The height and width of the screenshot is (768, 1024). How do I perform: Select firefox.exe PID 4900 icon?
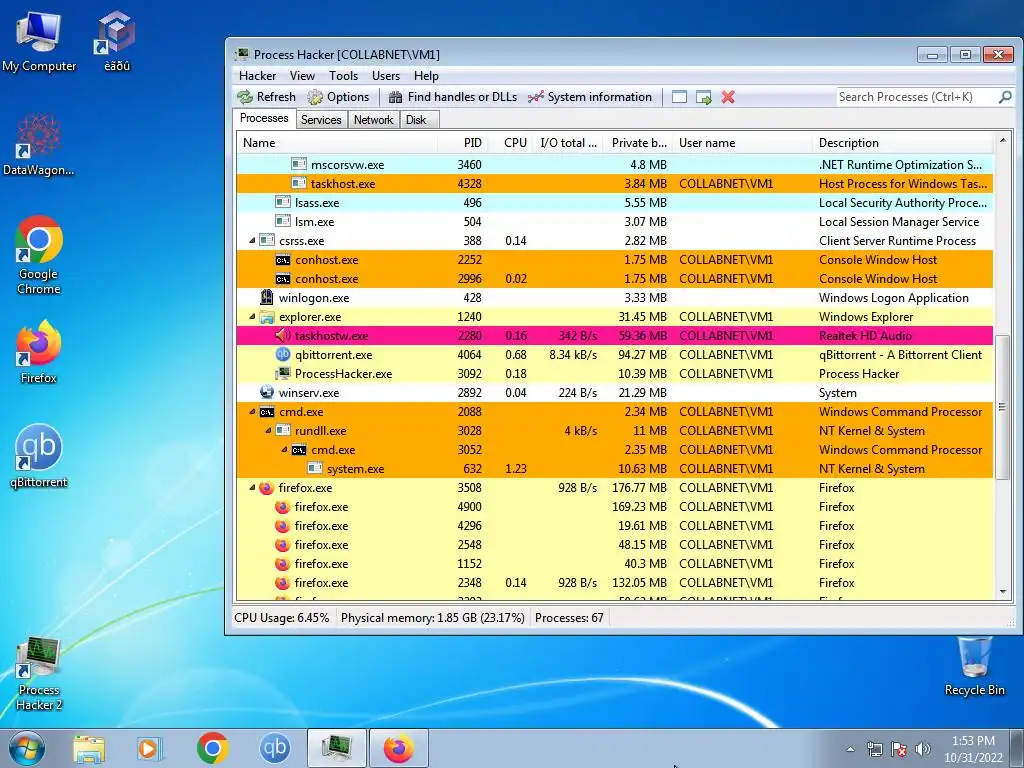282,507
